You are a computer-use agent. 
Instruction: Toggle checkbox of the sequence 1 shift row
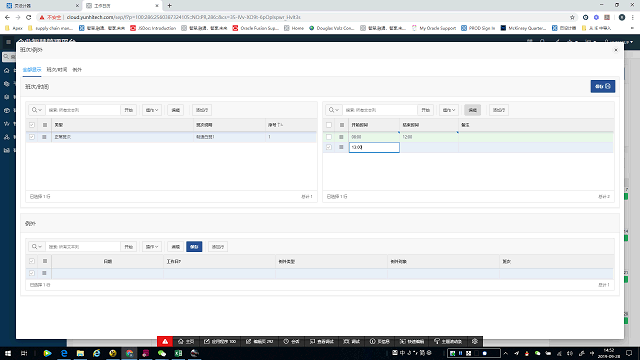[32, 137]
